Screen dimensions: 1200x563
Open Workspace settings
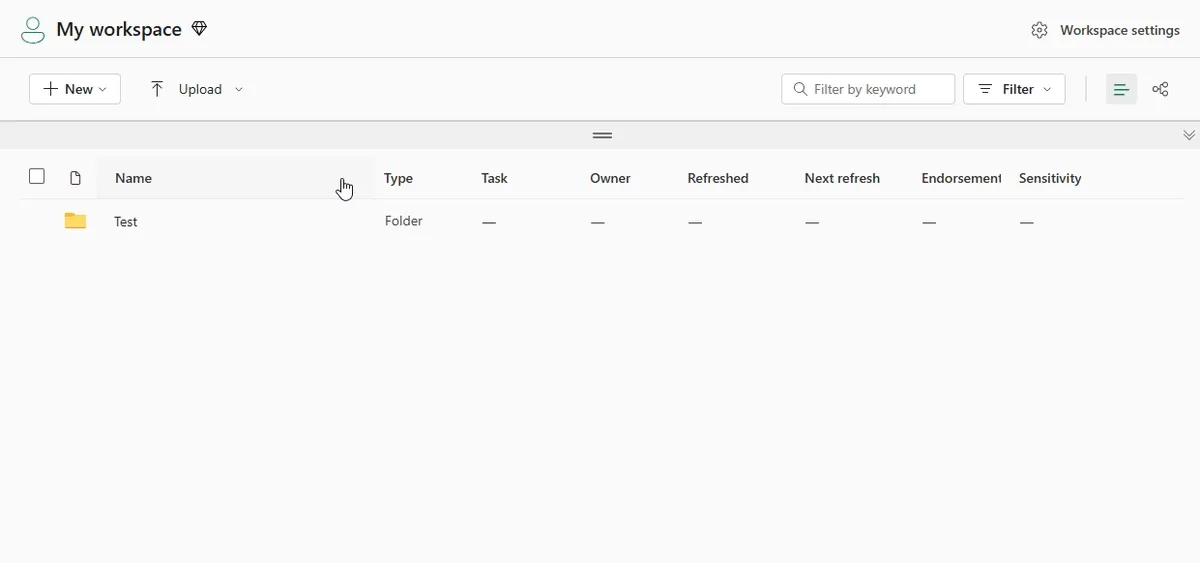1119,30
